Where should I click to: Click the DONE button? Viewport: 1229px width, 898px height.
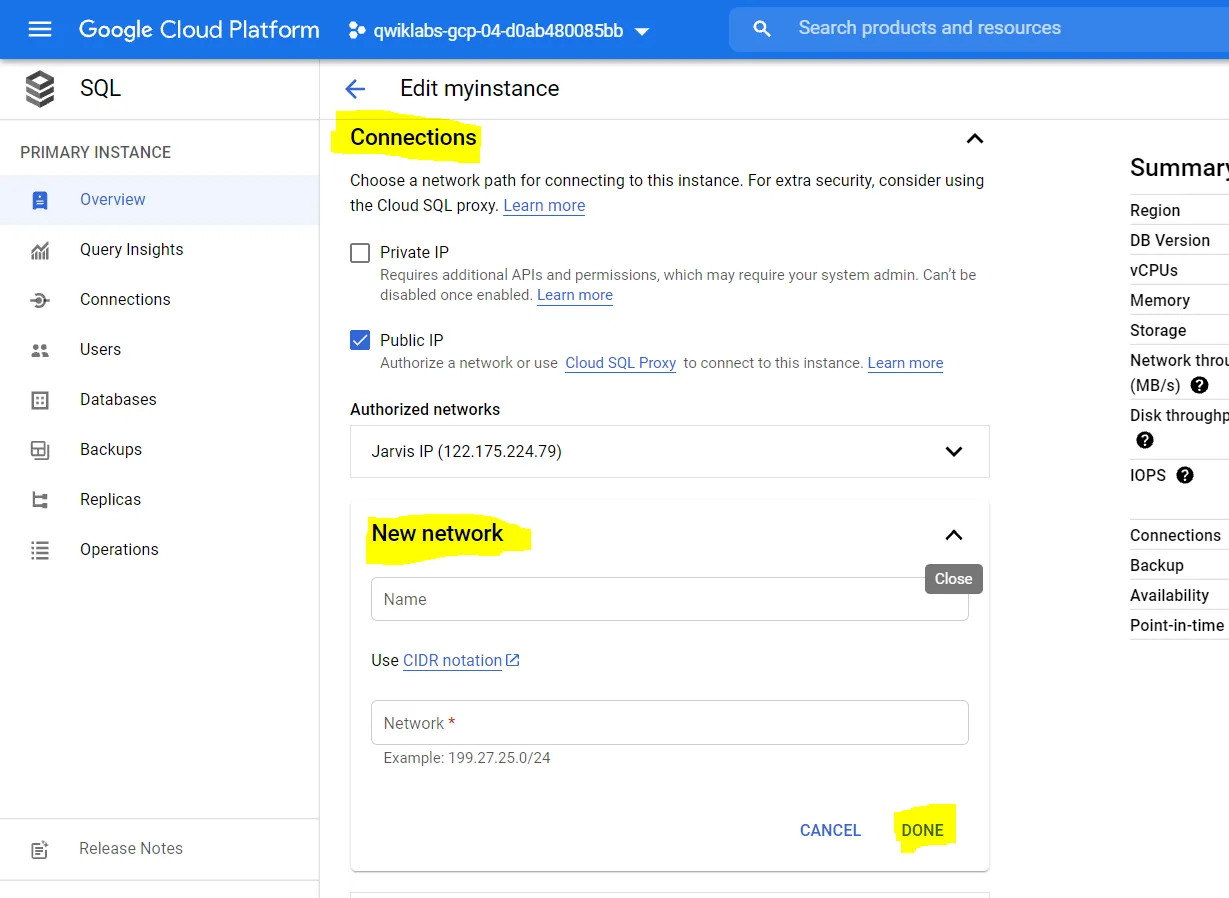tap(922, 830)
